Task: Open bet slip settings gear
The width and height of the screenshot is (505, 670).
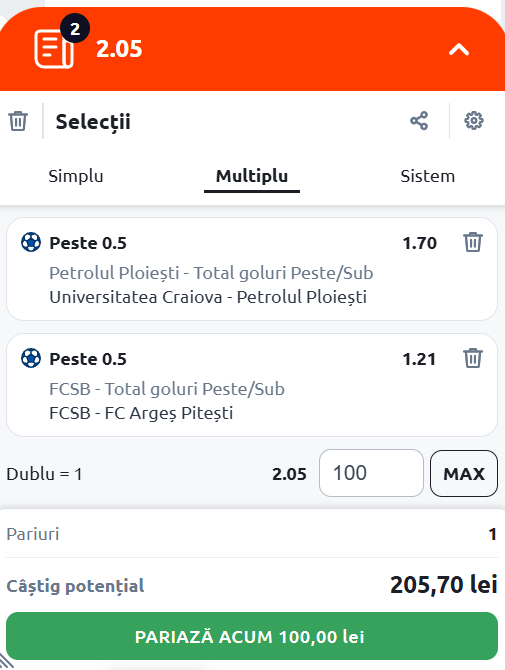Action: [474, 121]
